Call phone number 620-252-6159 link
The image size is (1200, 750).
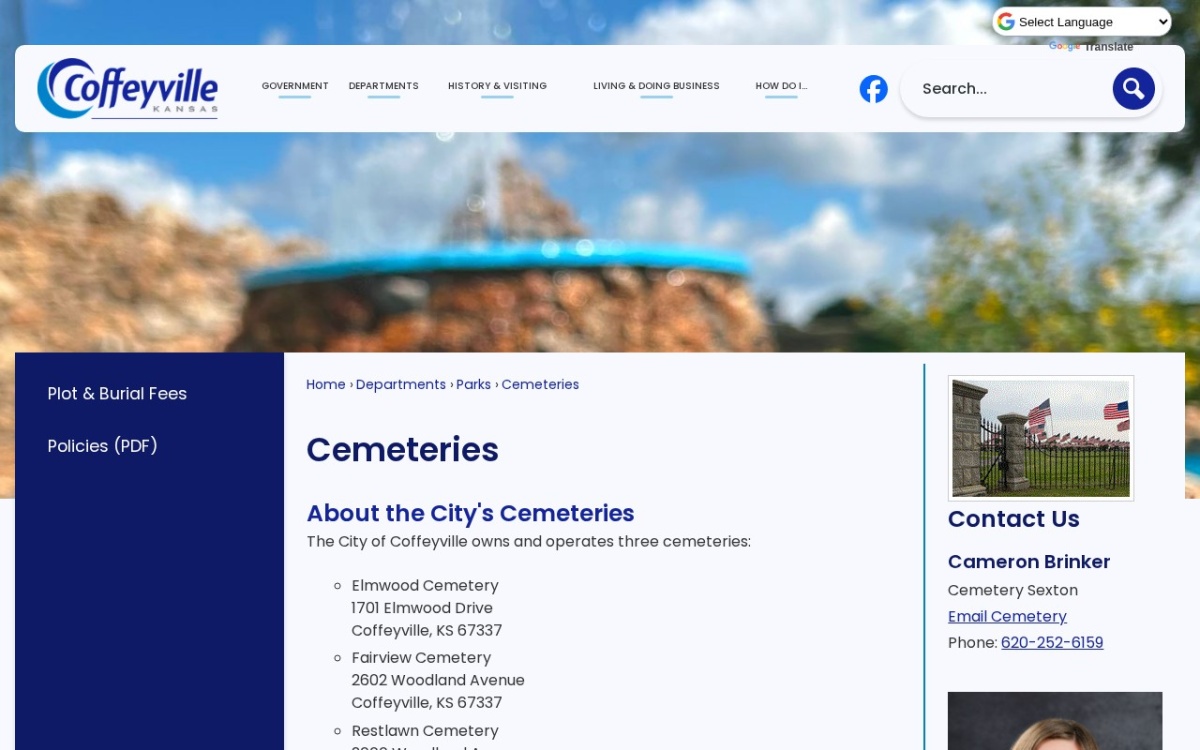pos(1052,643)
